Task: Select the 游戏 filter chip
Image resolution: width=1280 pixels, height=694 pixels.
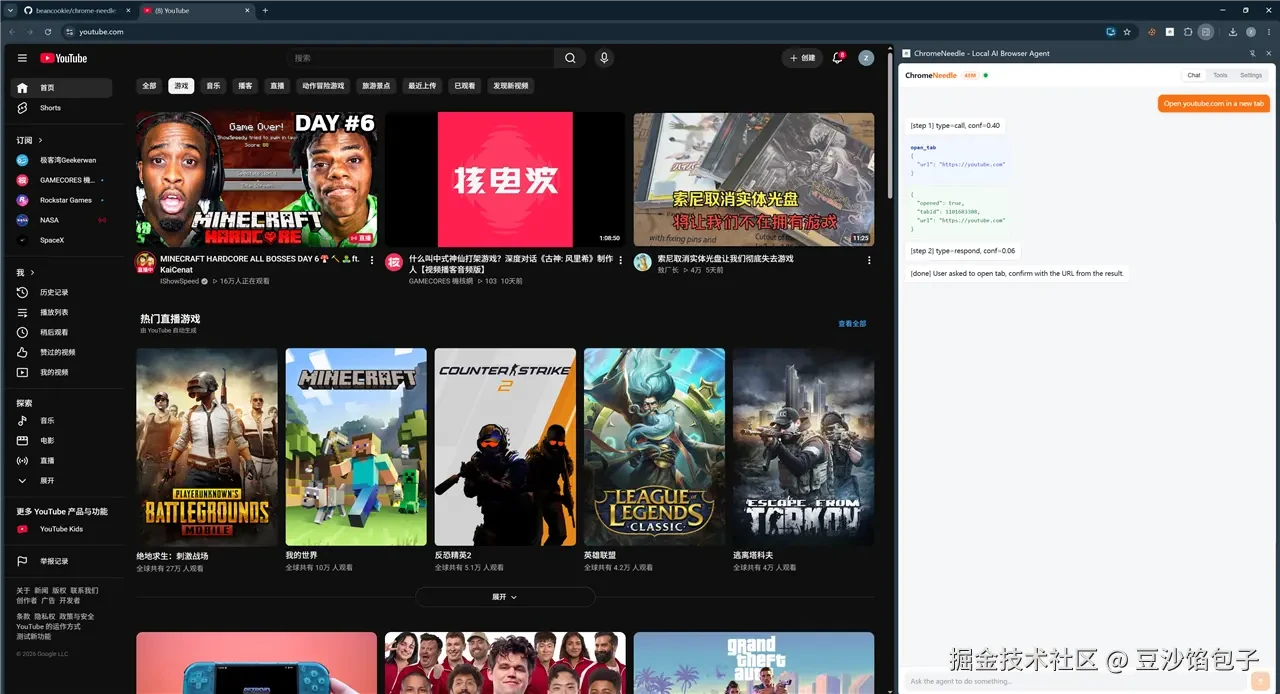Action: point(181,86)
